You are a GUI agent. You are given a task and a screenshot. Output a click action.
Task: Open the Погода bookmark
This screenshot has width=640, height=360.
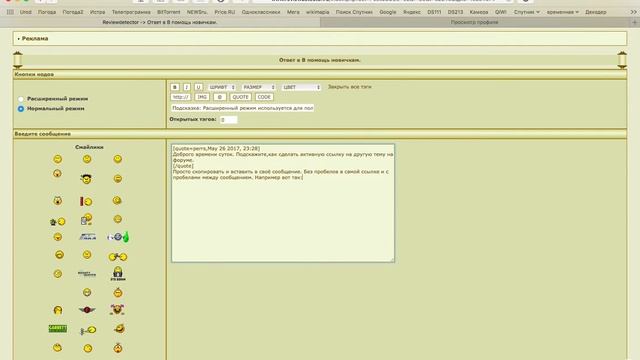[47, 12]
